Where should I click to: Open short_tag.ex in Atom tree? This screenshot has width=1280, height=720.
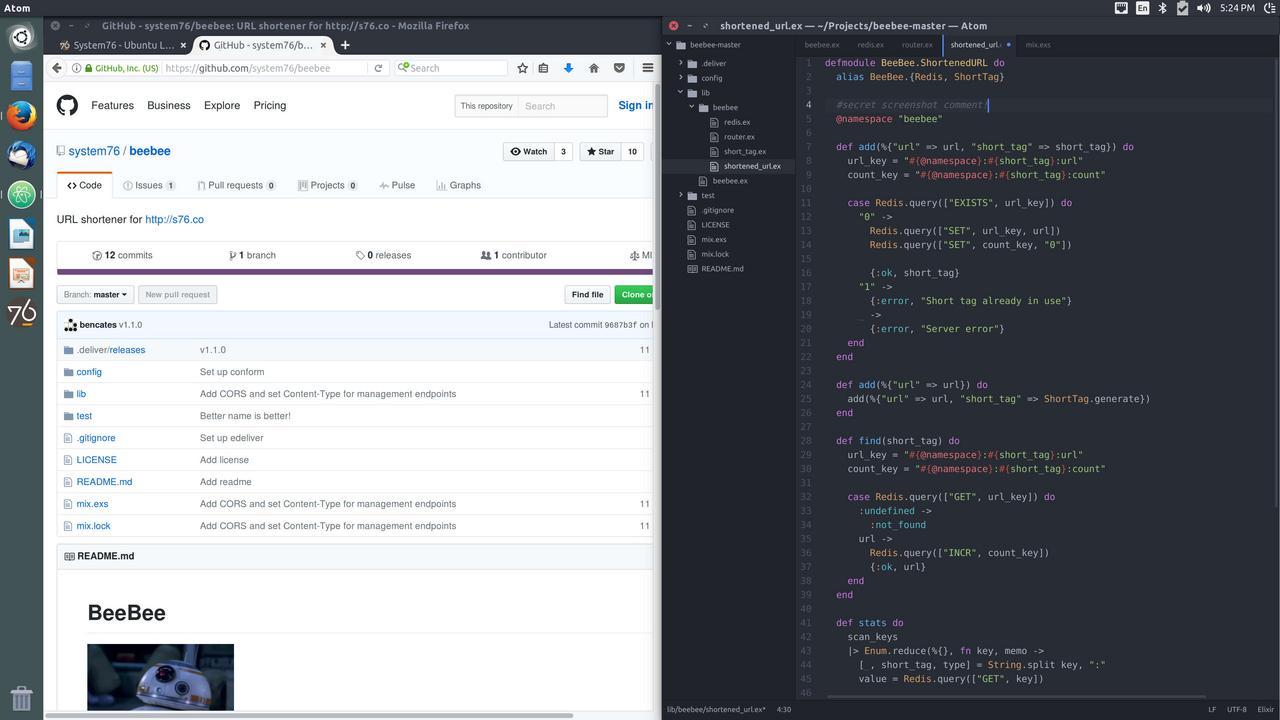(745, 152)
